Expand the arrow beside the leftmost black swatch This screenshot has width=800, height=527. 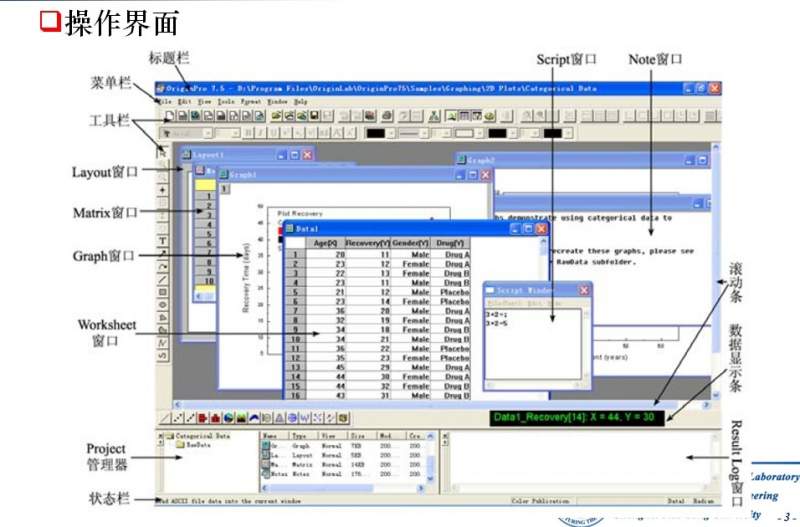pos(391,134)
